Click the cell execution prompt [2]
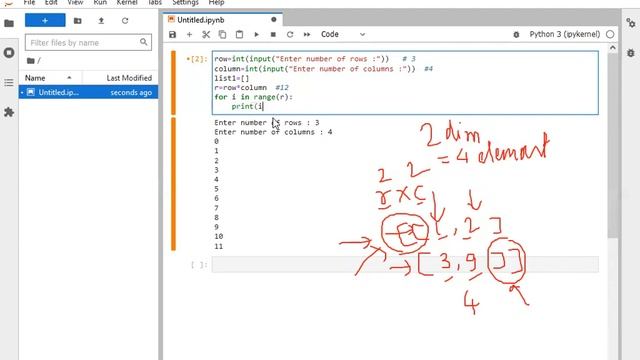The image size is (640, 360). pos(197,59)
